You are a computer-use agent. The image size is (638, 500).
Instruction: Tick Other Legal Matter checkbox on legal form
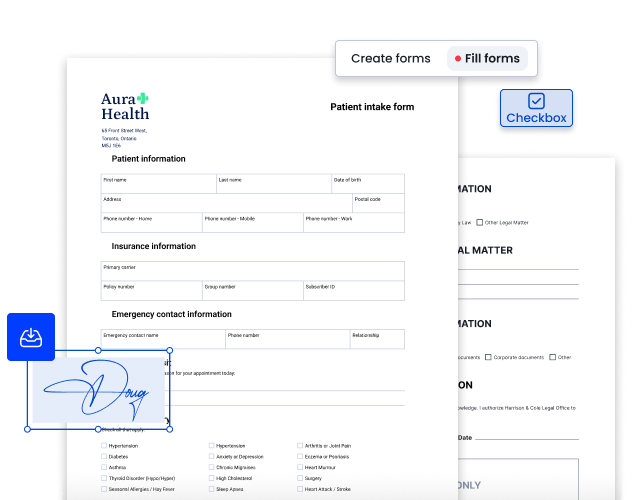tap(480, 222)
